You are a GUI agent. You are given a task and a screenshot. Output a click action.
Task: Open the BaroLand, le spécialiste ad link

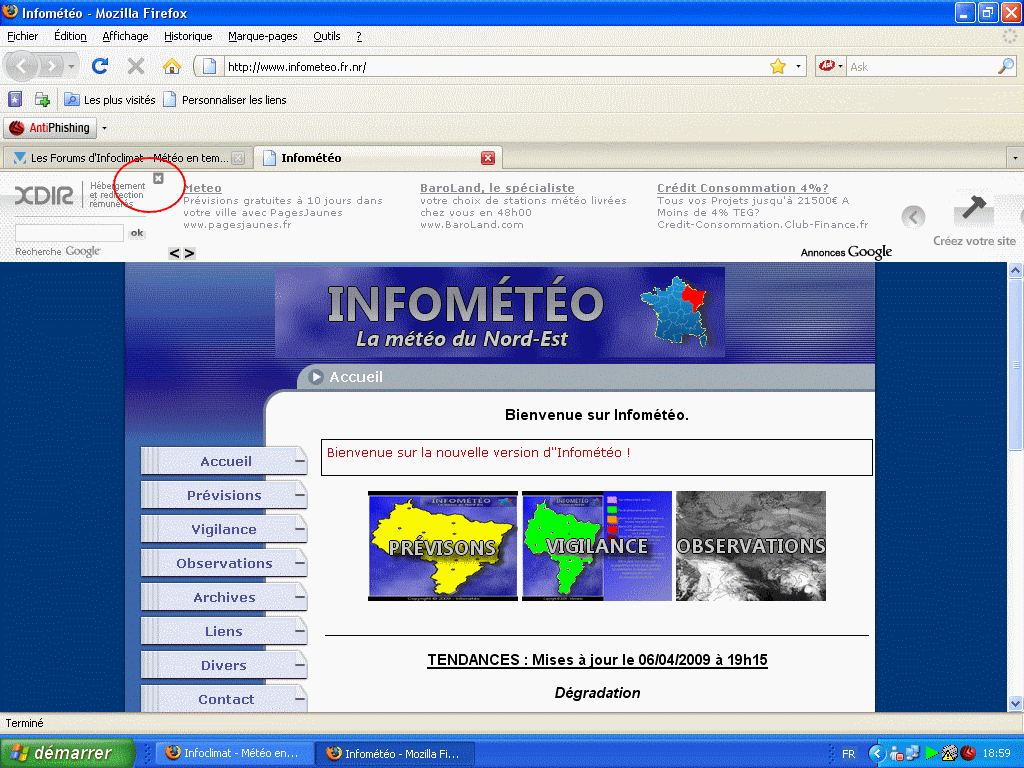pos(497,188)
